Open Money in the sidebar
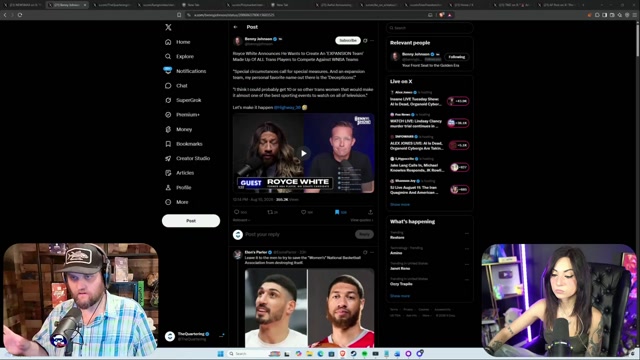 tap(179, 129)
